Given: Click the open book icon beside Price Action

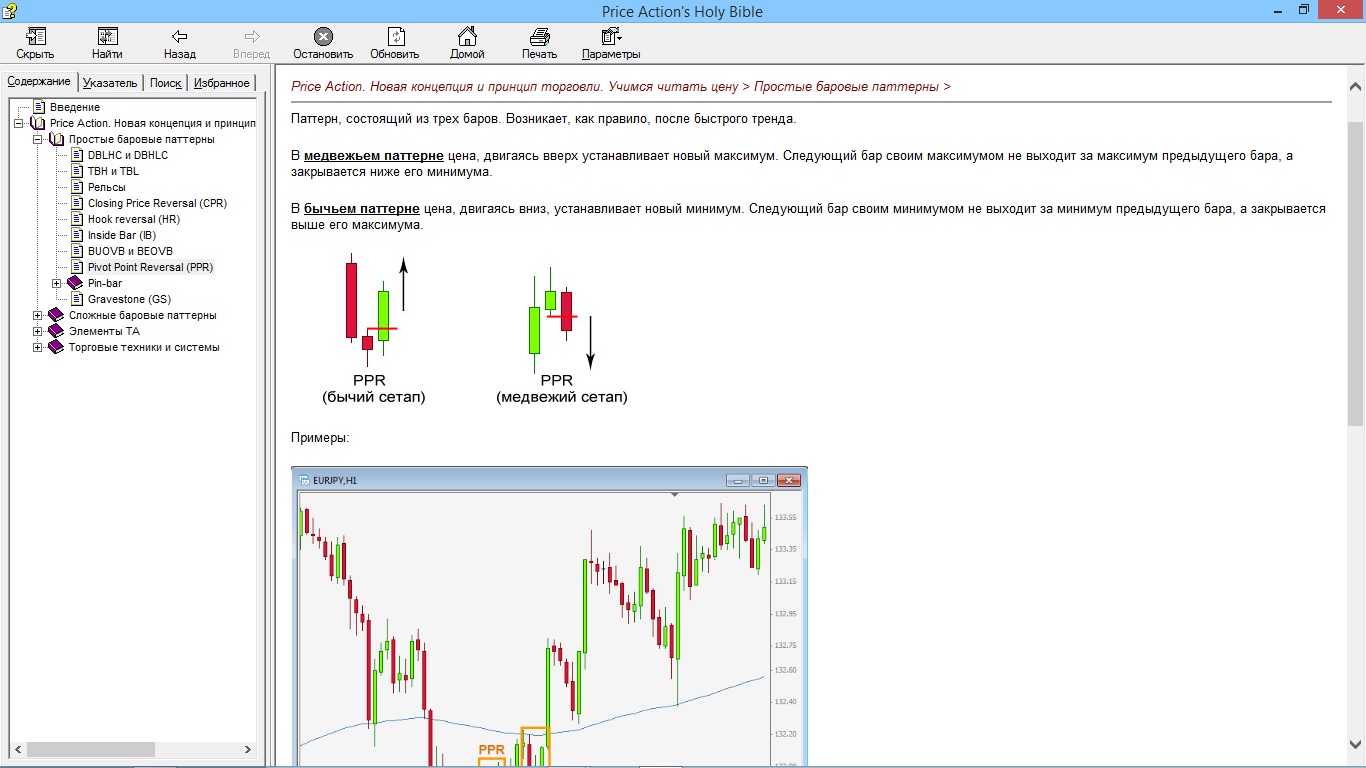Looking at the screenshot, I should click(x=38, y=123).
